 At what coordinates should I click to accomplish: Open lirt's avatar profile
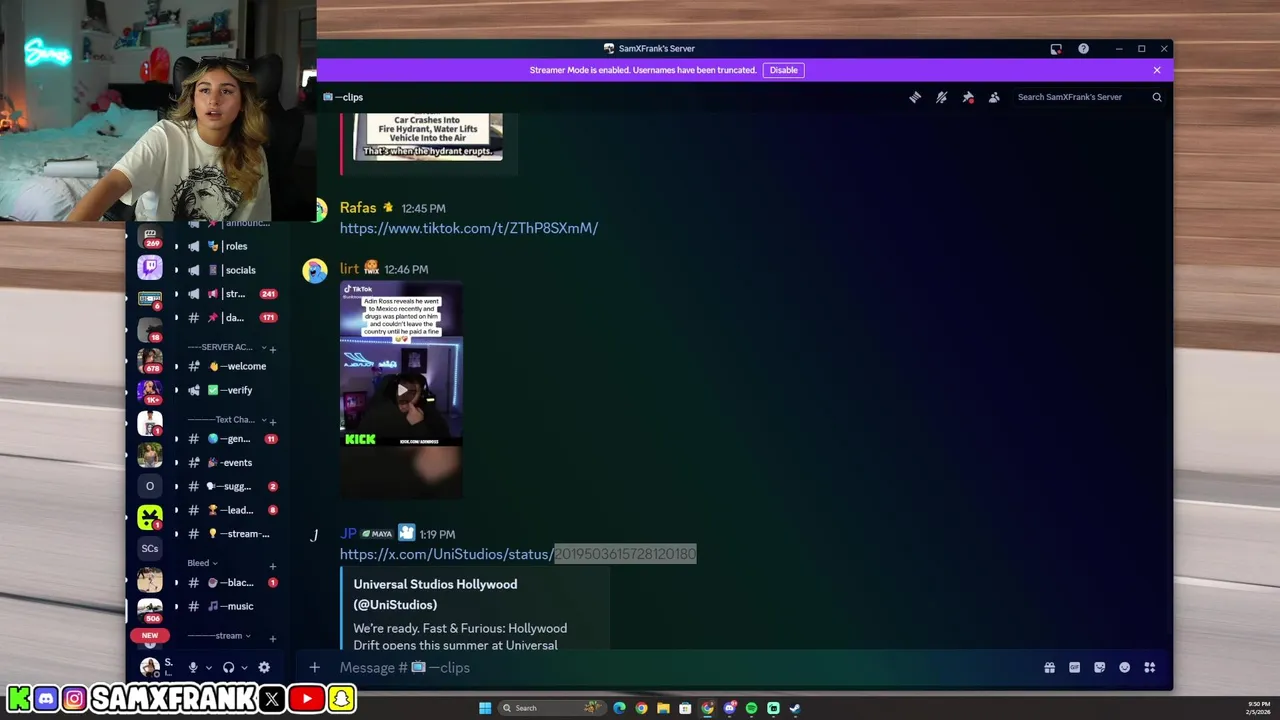[x=315, y=271]
